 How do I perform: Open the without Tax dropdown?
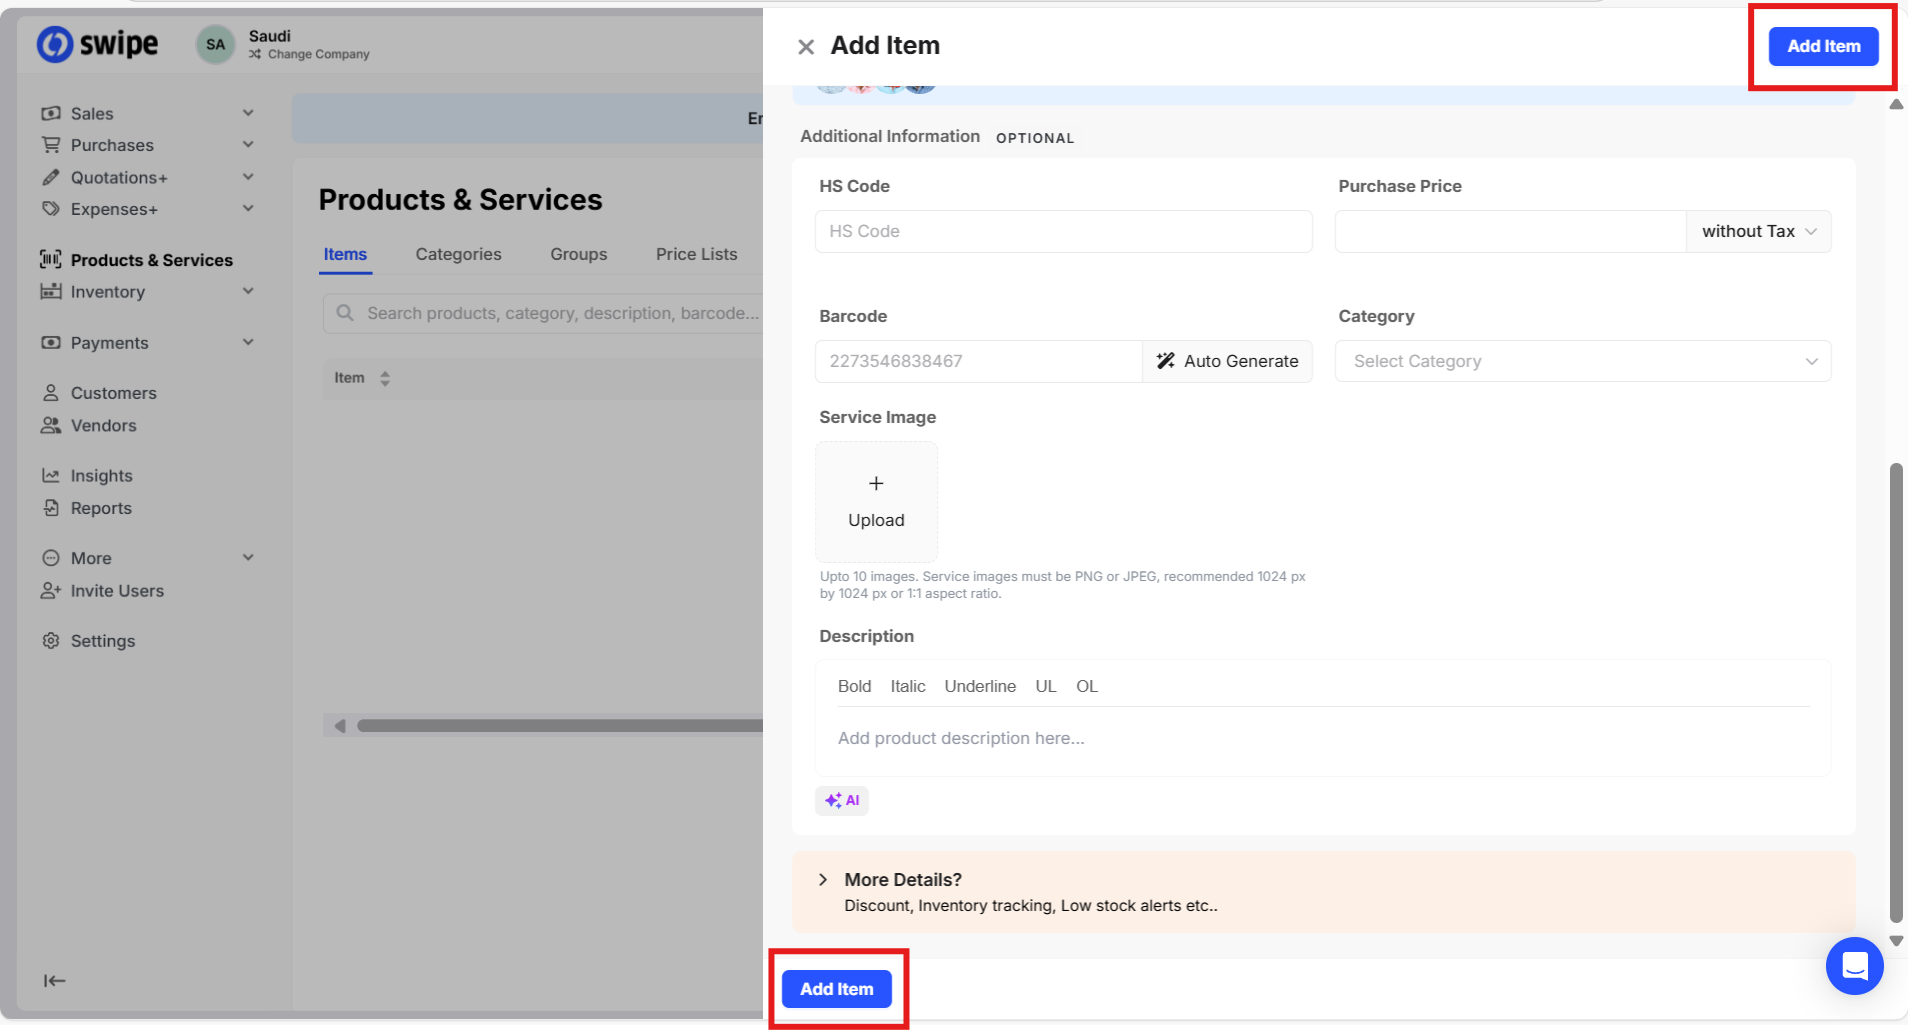(1758, 232)
